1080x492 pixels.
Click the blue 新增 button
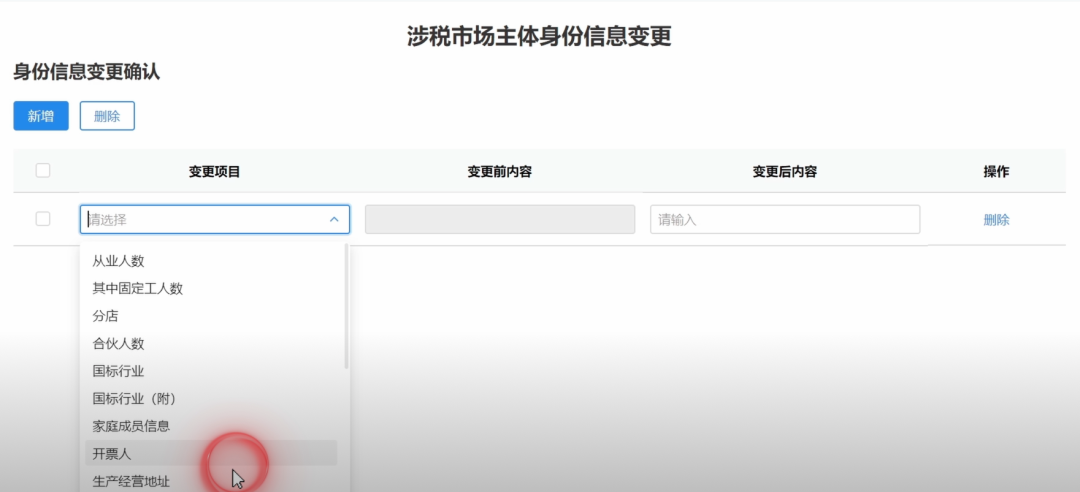tap(41, 116)
